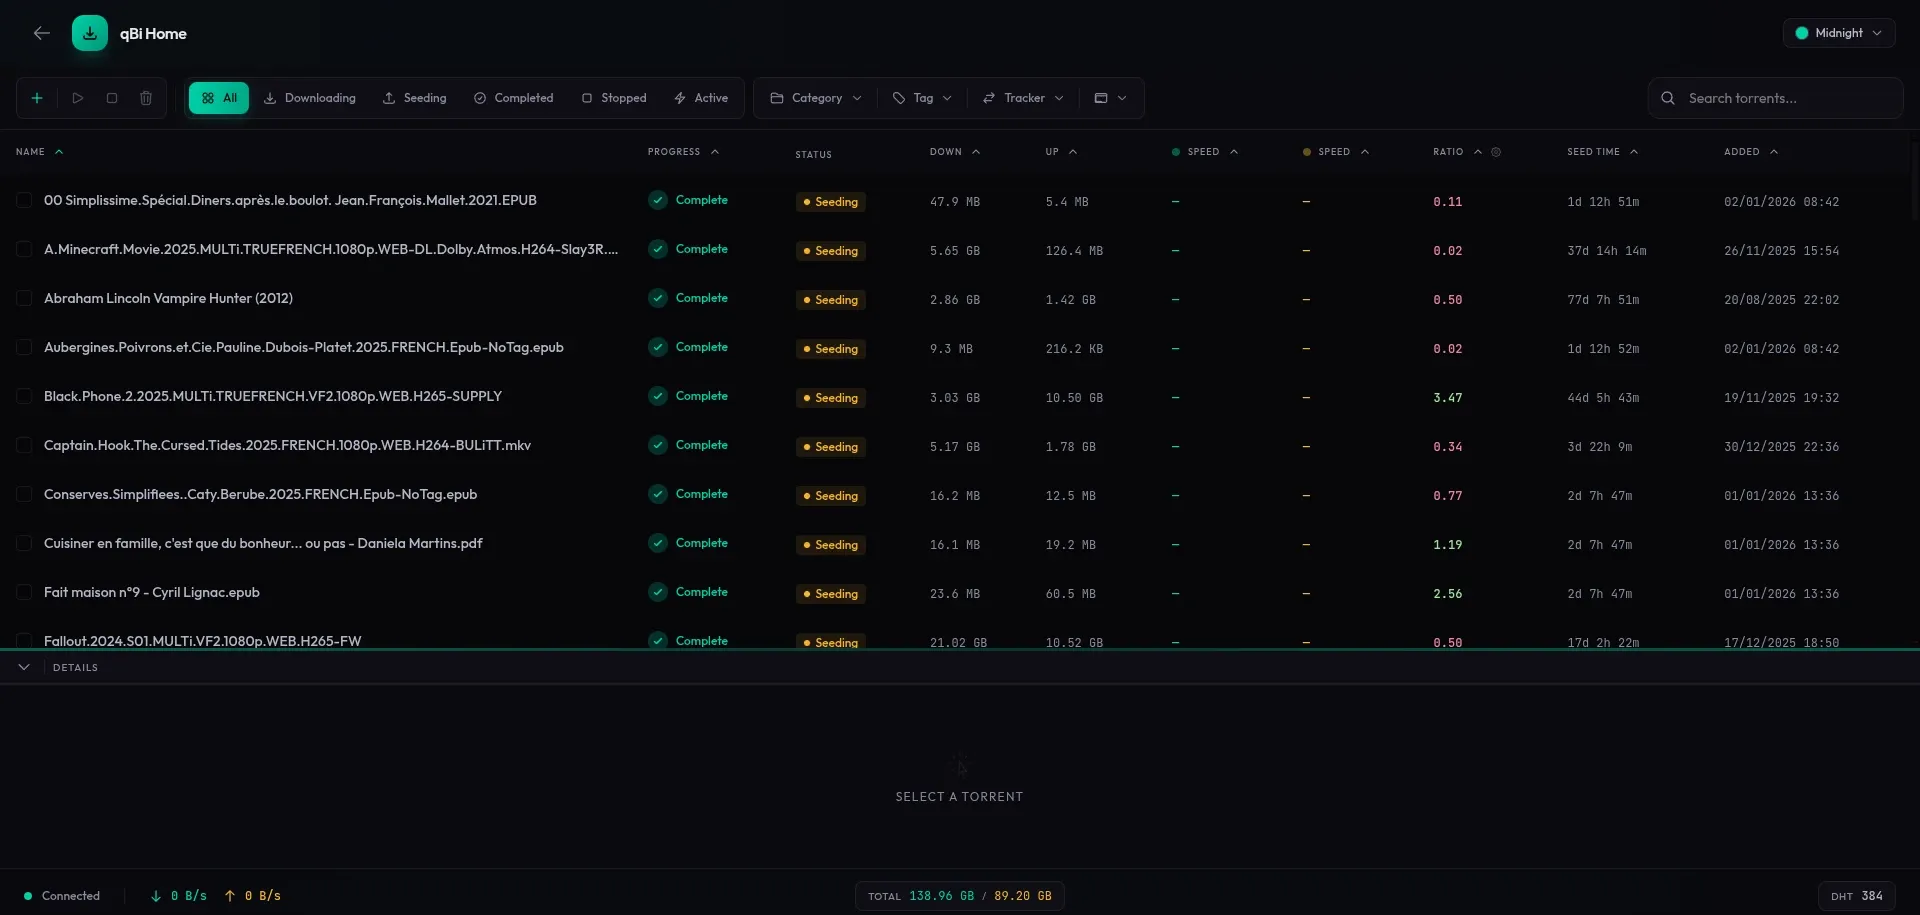Click the add torrent plus icon
This screenshot has width=1920, height=915.
click(37, 98)
